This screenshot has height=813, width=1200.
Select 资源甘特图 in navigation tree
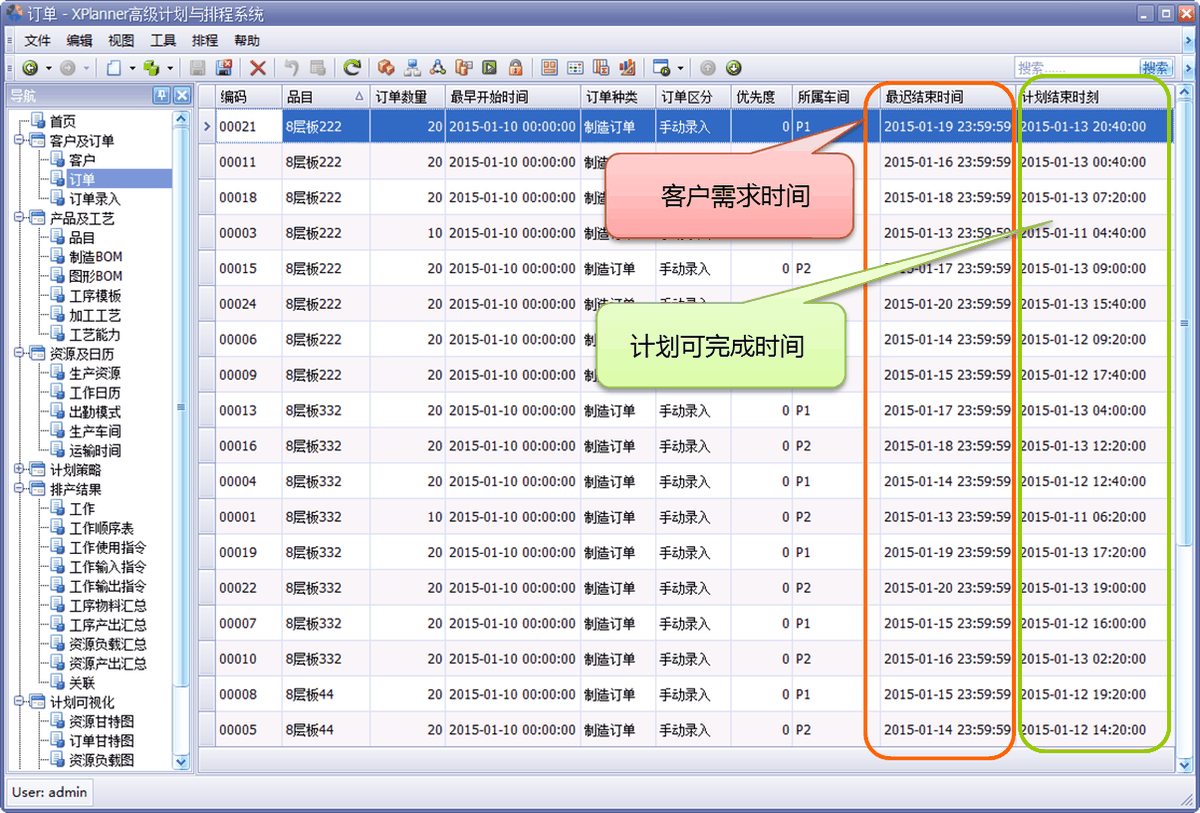click(x=101, y=722)
